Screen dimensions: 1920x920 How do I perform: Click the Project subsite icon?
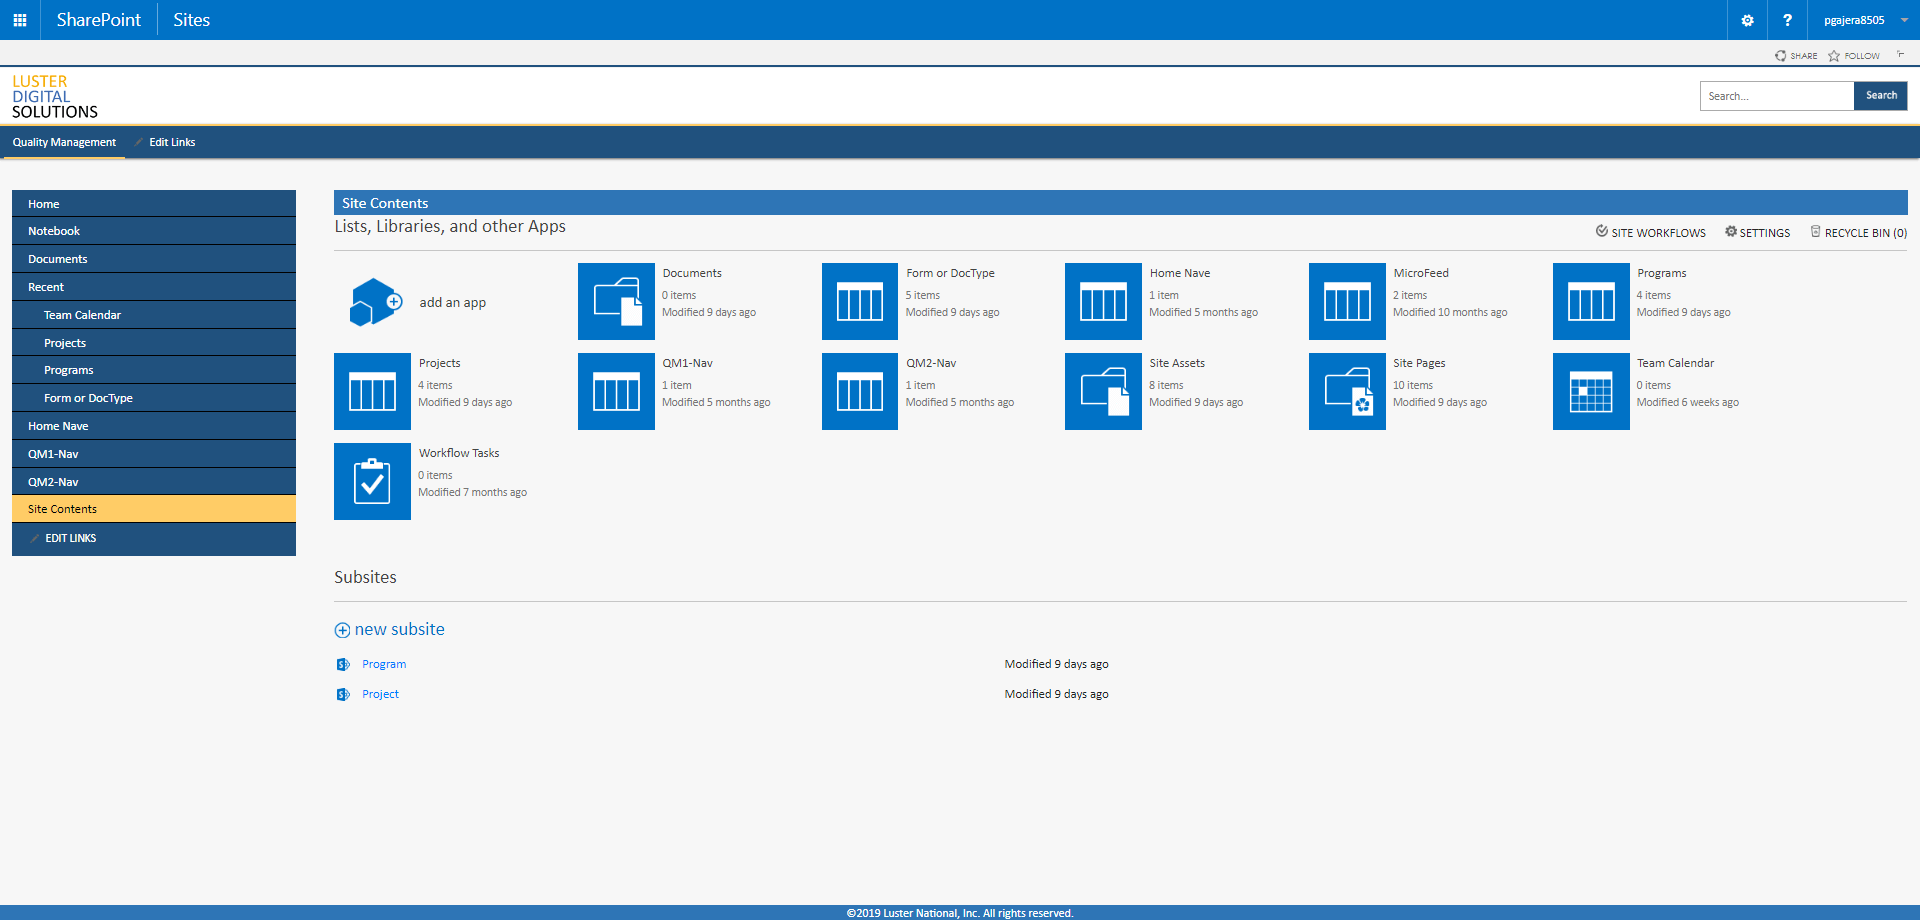[x=343, y=694]
